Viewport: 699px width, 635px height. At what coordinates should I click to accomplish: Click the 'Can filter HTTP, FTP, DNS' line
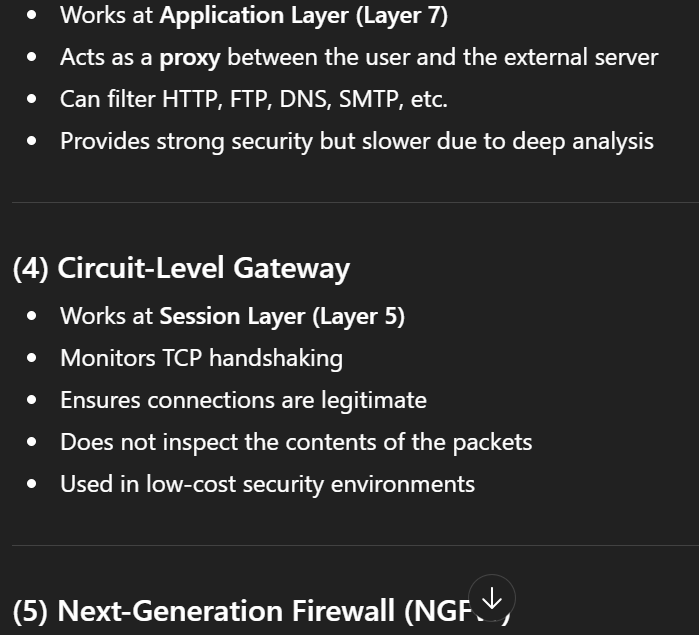coord(254,99)
